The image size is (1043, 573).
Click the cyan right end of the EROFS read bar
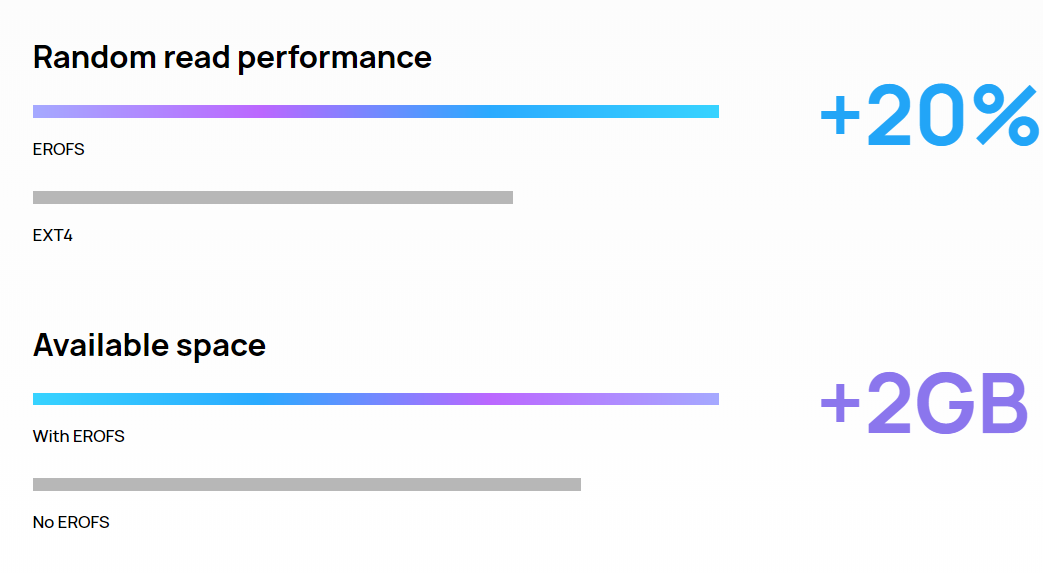705,111
